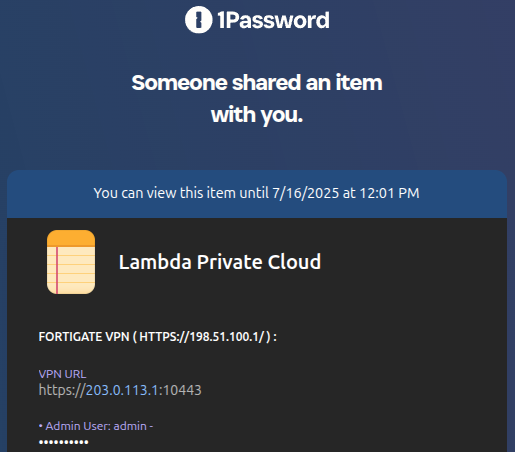
Task: Open the 203.0.113.1:10443 VPN URL link
Action: [144, 390]
